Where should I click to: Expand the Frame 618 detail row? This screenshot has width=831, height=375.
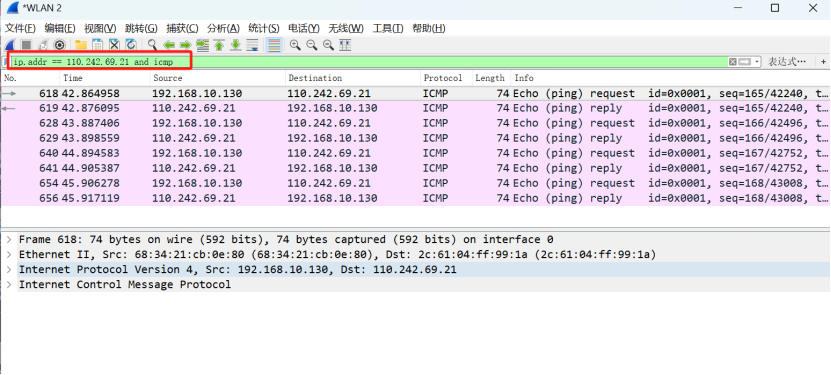[x=8, y=239]
